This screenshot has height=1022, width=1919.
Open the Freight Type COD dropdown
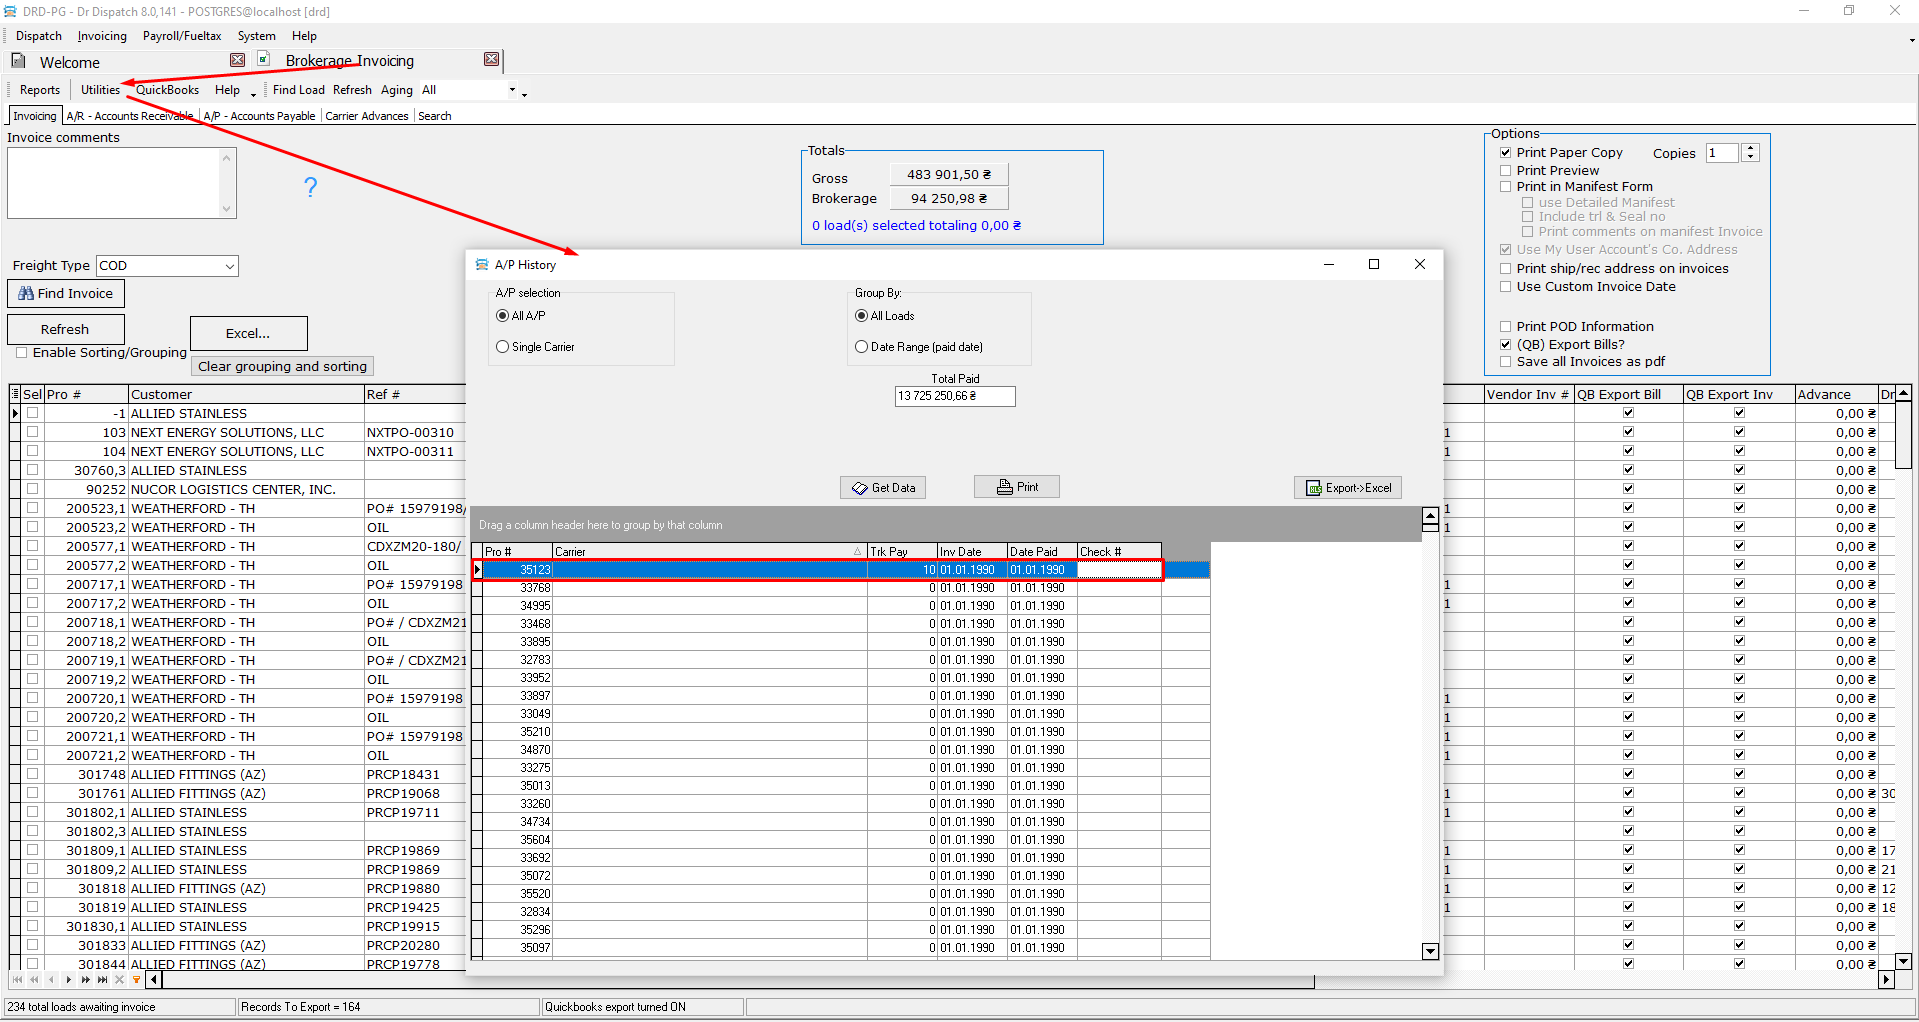[x=229, y=266]
